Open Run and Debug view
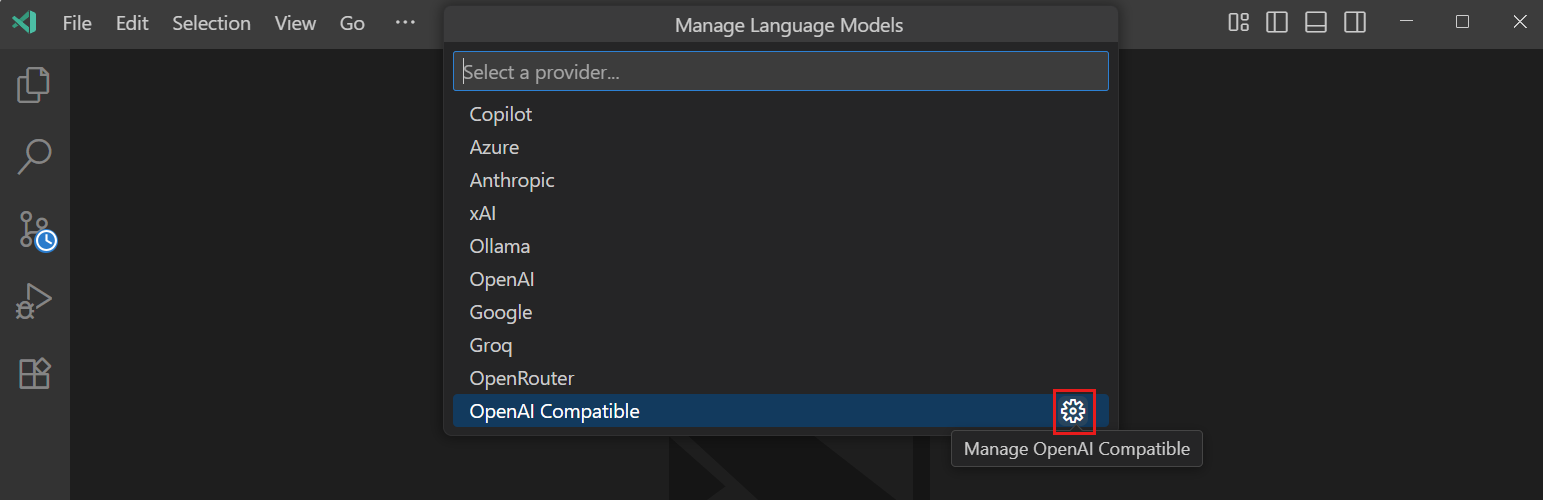Image resolution: width=1543 pixels, height=500 pixels. tap(34, 301)
